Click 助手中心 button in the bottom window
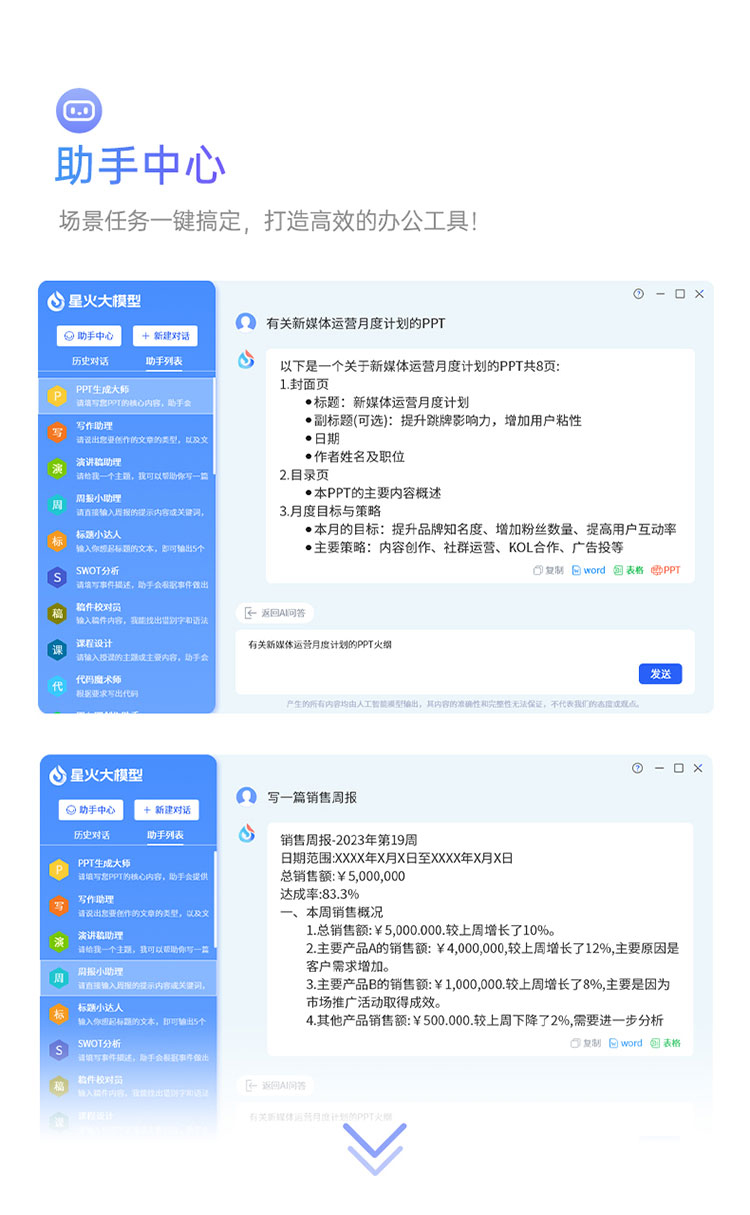Screen dimensions: 750x1215 90,810
